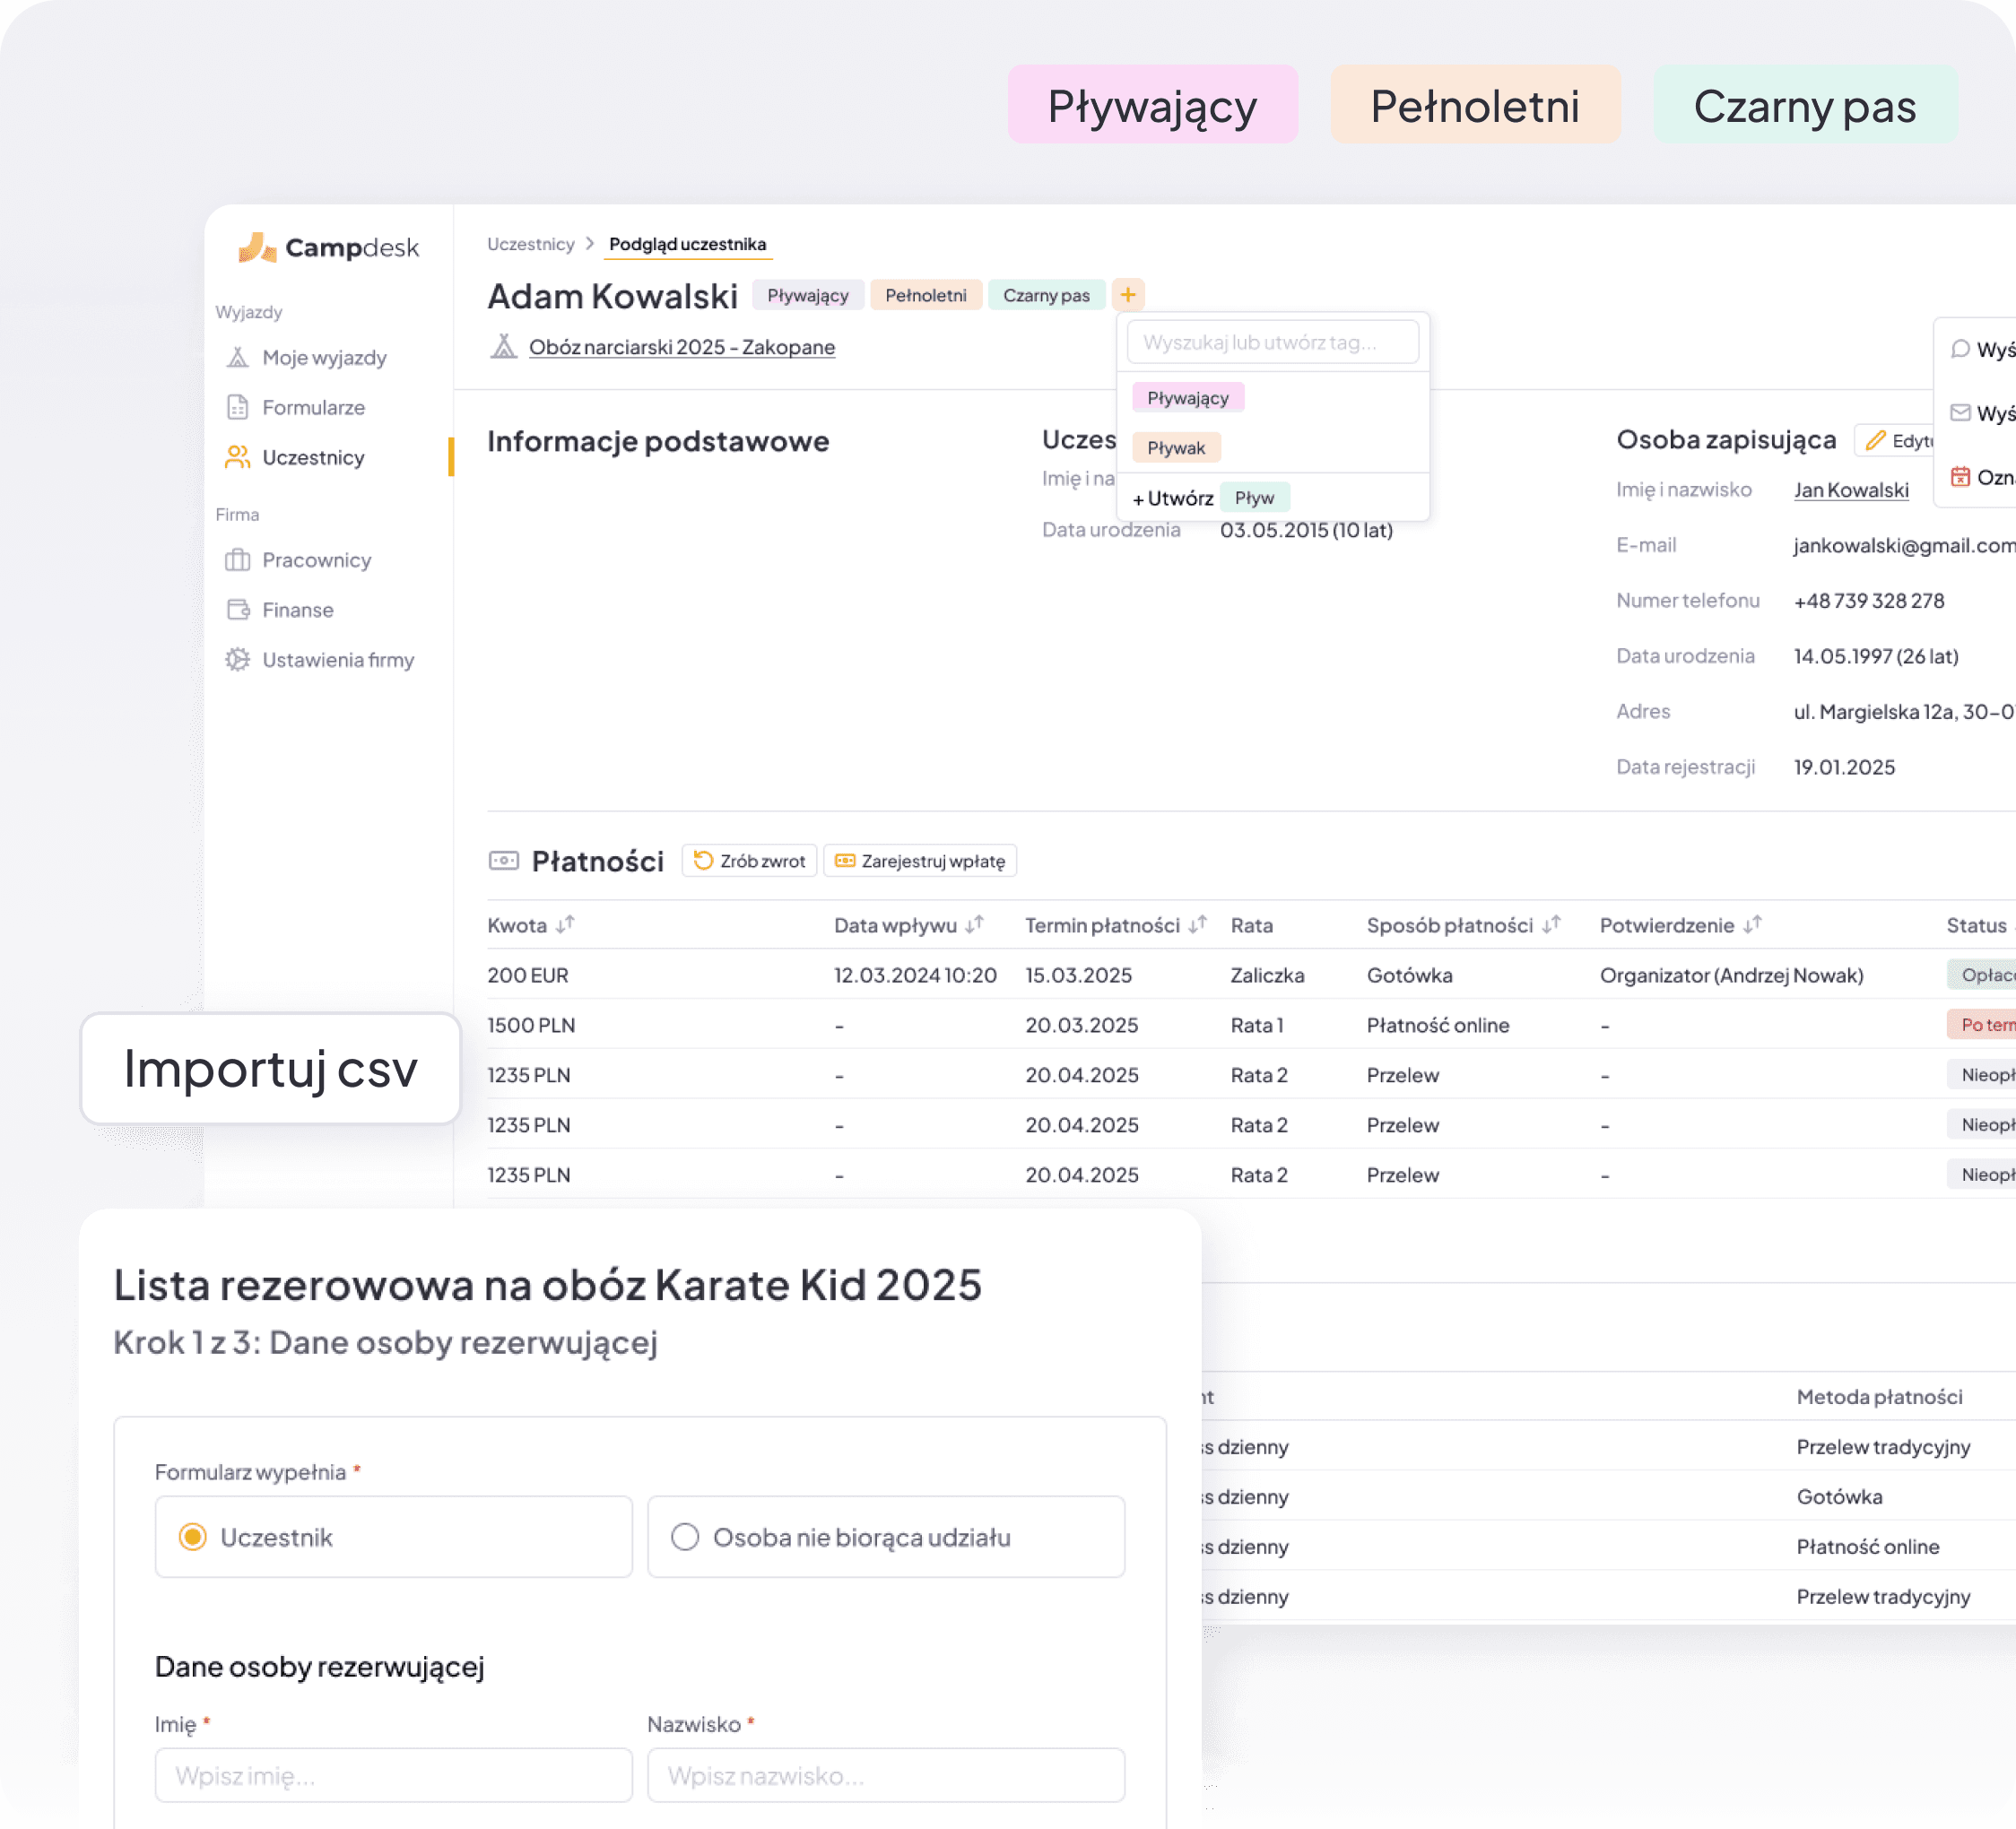Click the Płatności banknote heading icon
The image size is (2016, 1829).
click(503, 861)
